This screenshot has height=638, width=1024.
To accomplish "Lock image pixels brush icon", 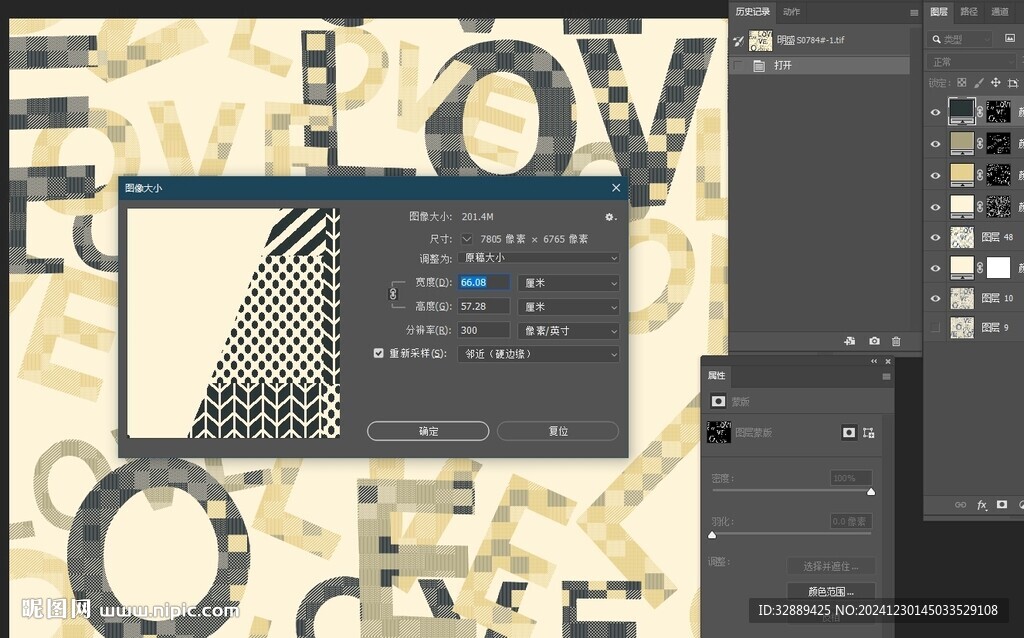I will tap(978, 83).
